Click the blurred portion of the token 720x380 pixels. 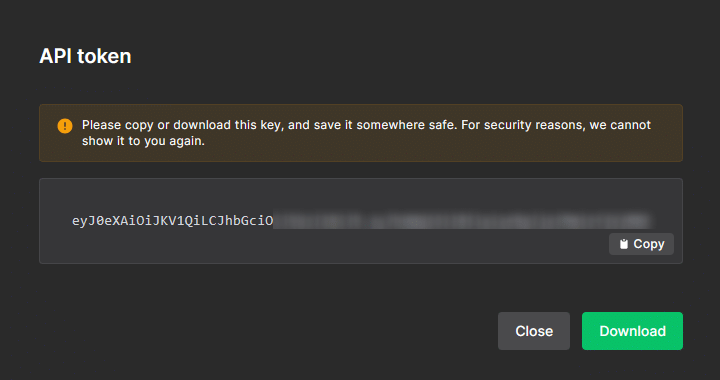pos(461,221)
